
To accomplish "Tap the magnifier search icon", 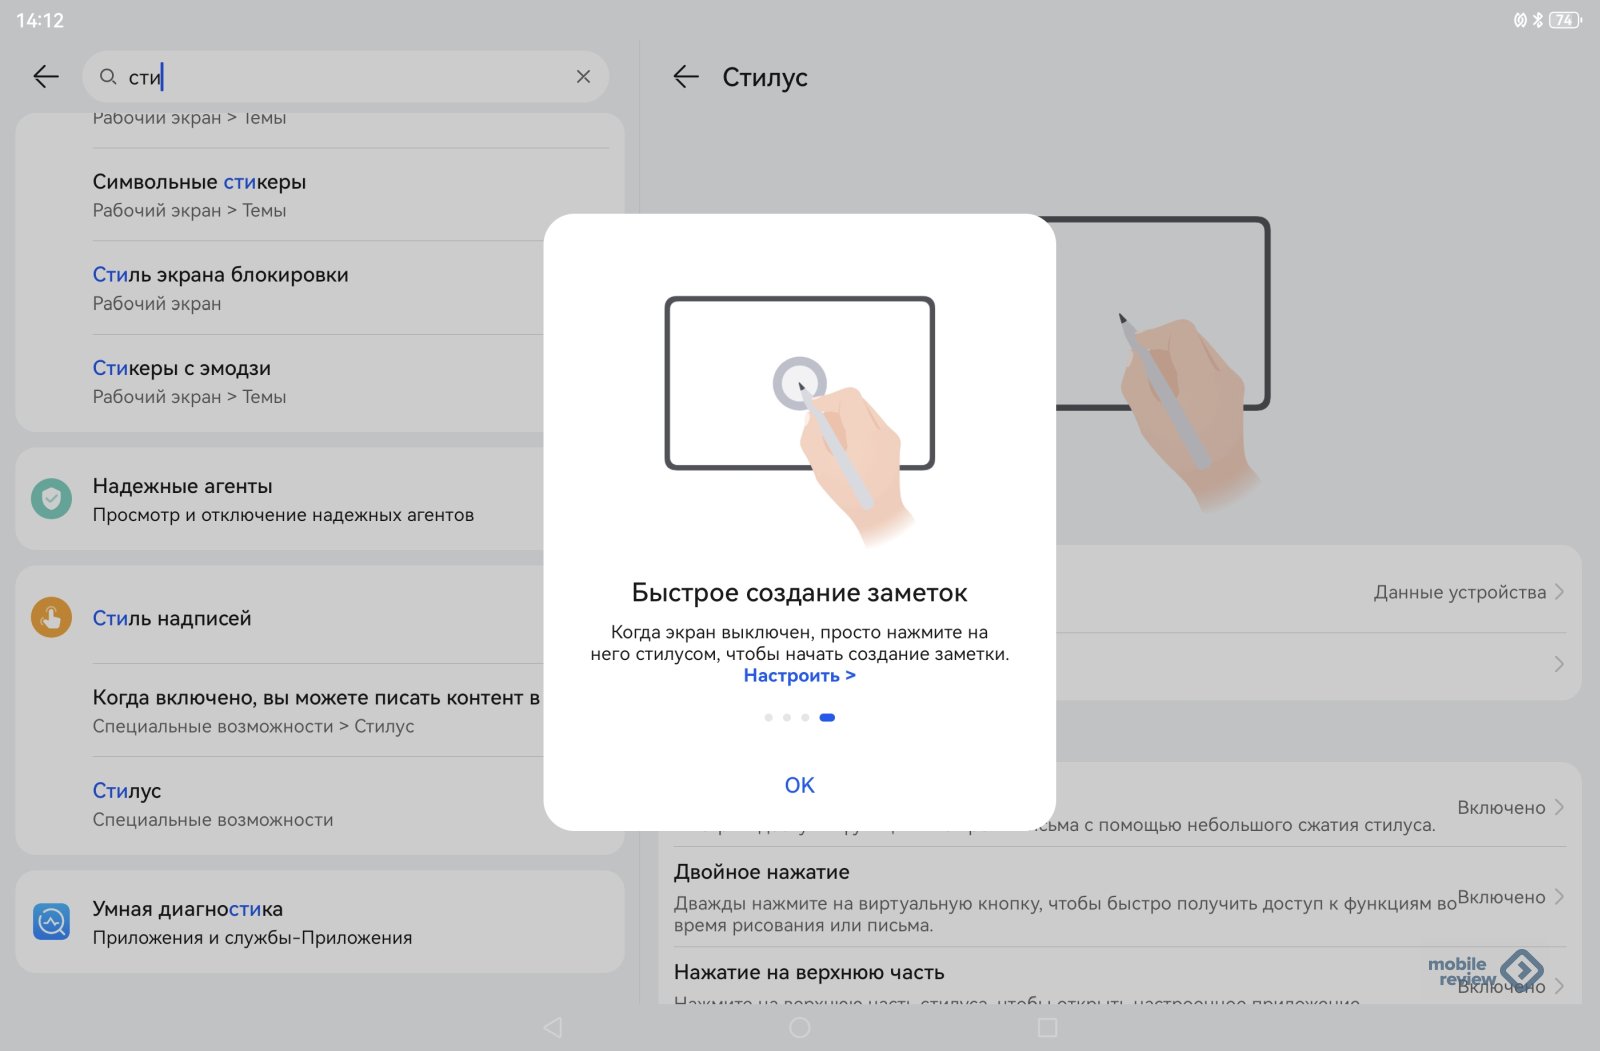I will click(x=108, y=77).
